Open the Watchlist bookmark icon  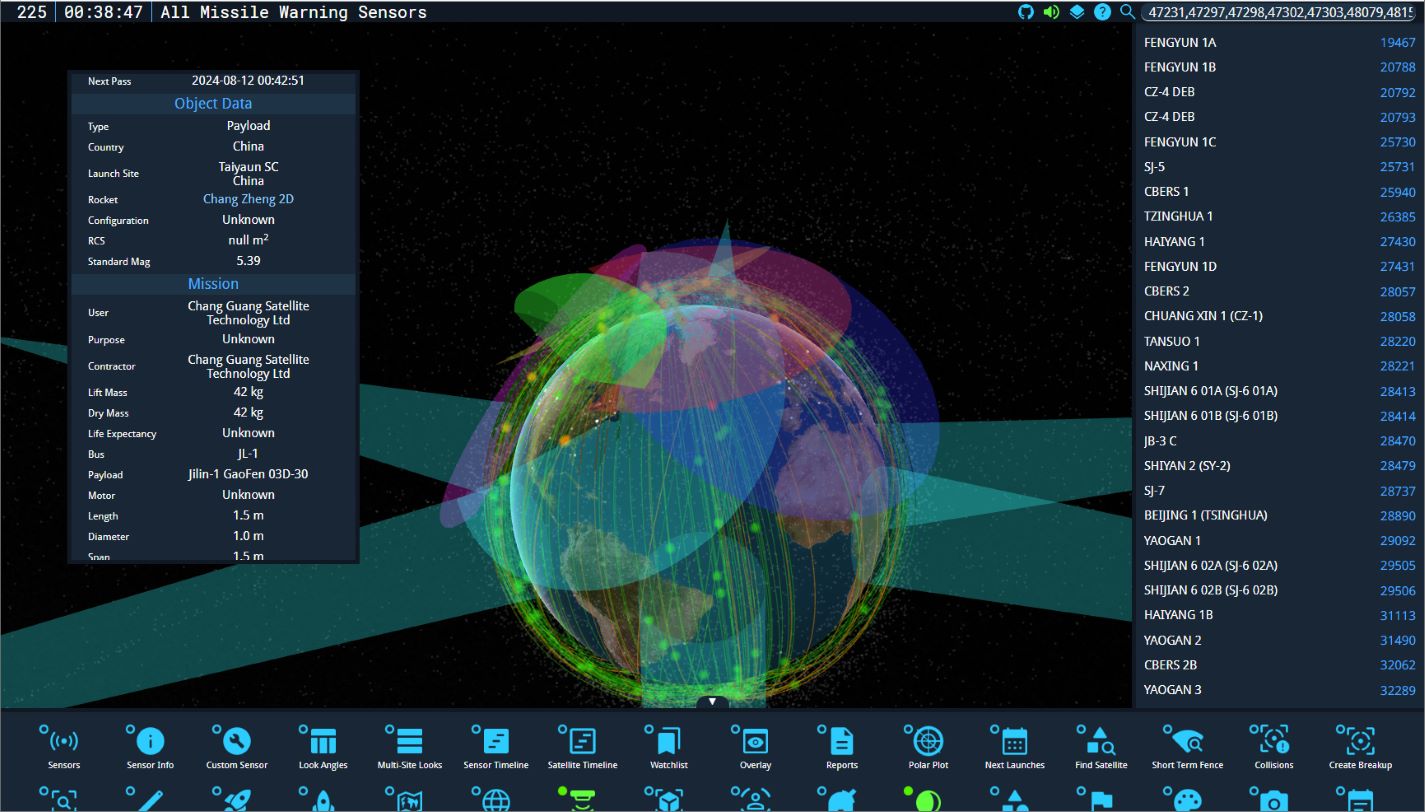(669, 742)
